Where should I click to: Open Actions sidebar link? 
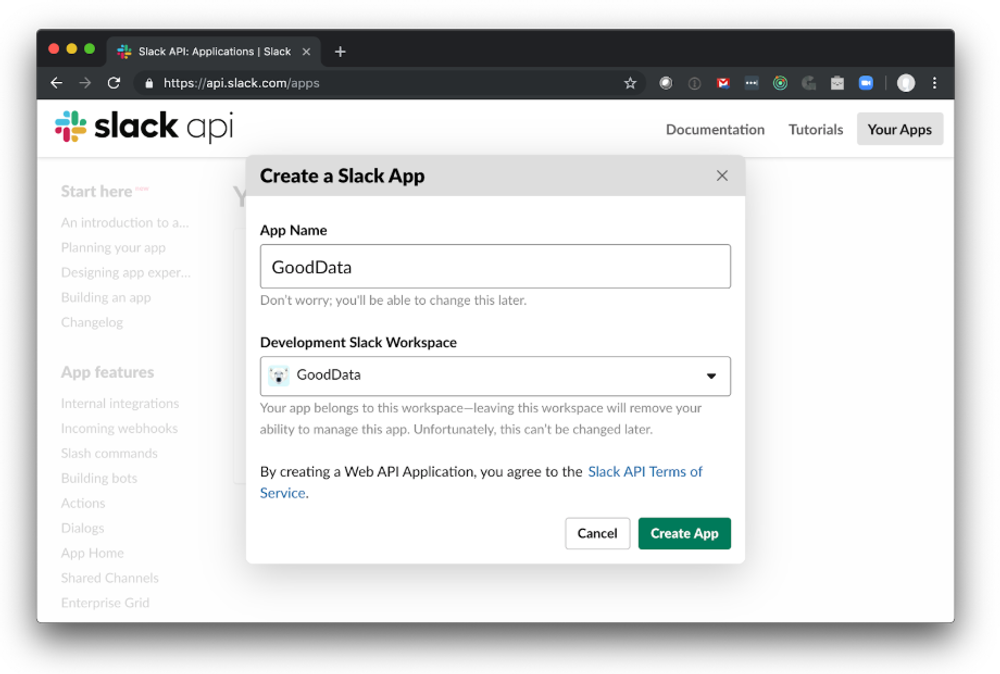(x=83, y=503)
